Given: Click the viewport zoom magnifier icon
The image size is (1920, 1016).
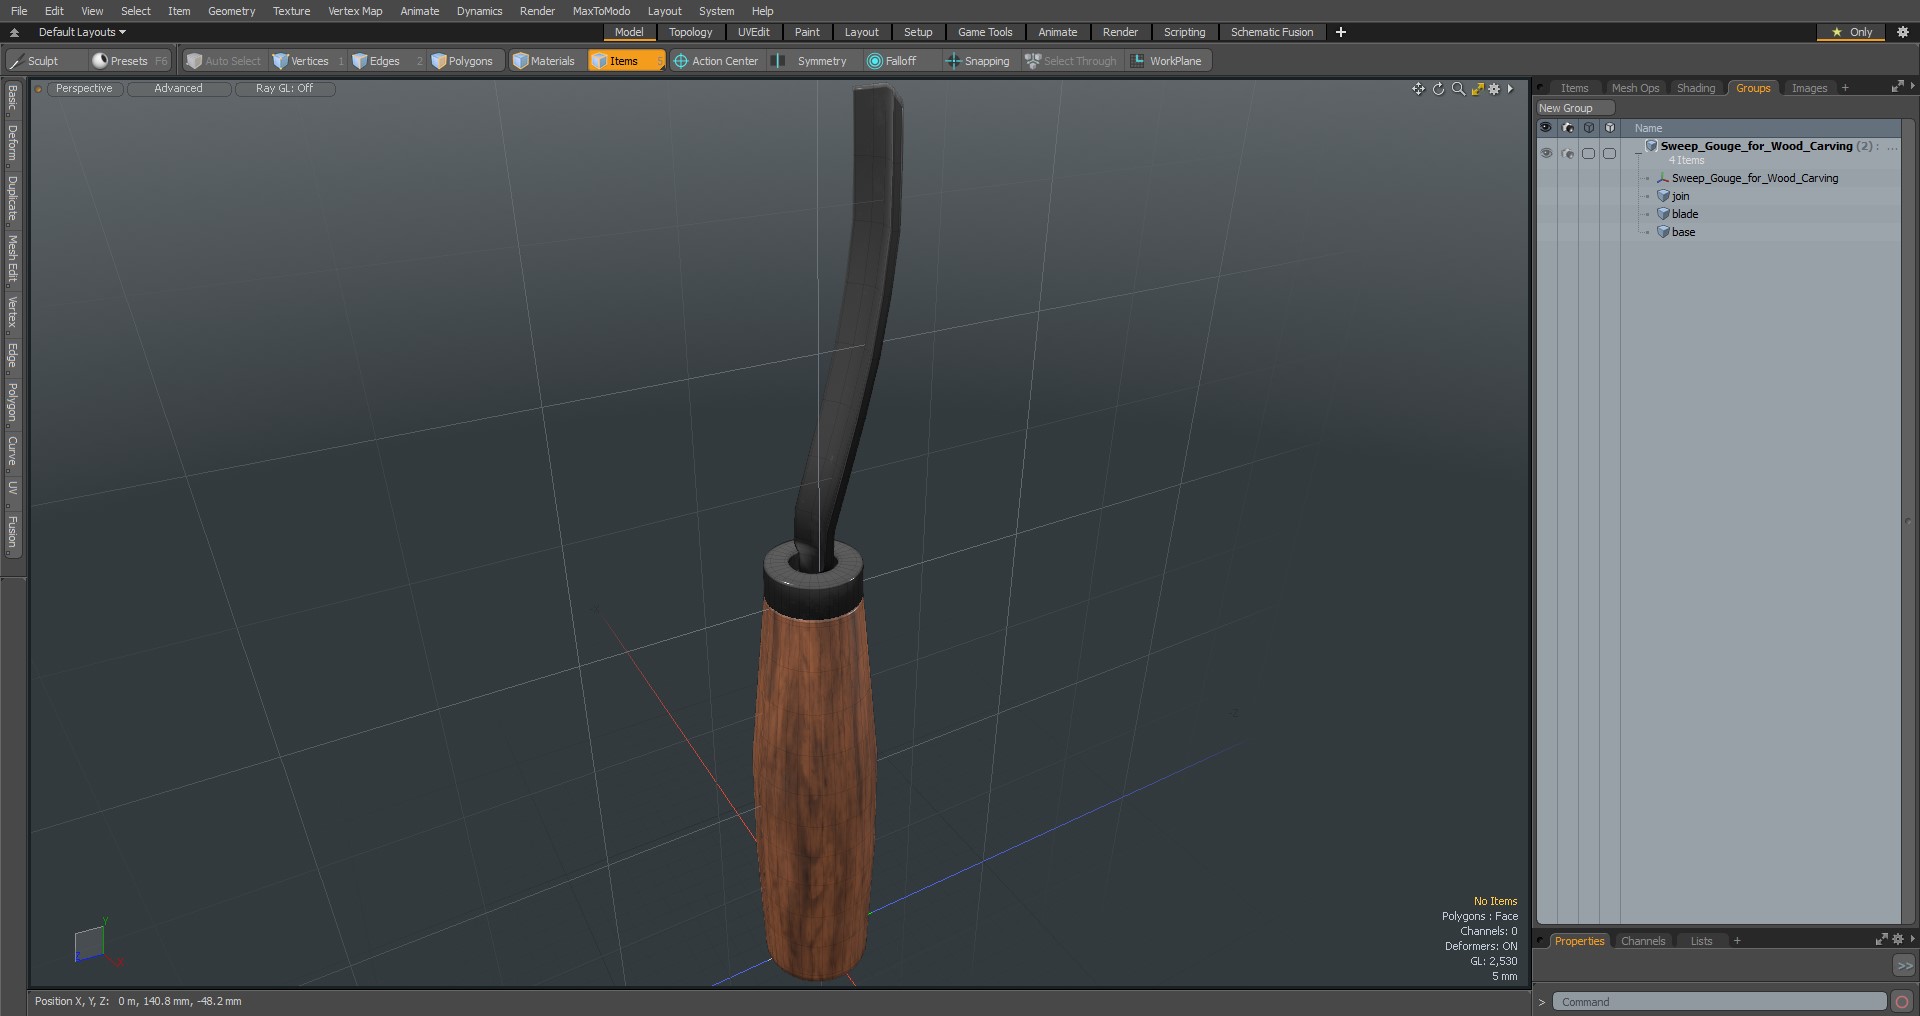Looking at the screenshot, I should tap(1458, 89).
